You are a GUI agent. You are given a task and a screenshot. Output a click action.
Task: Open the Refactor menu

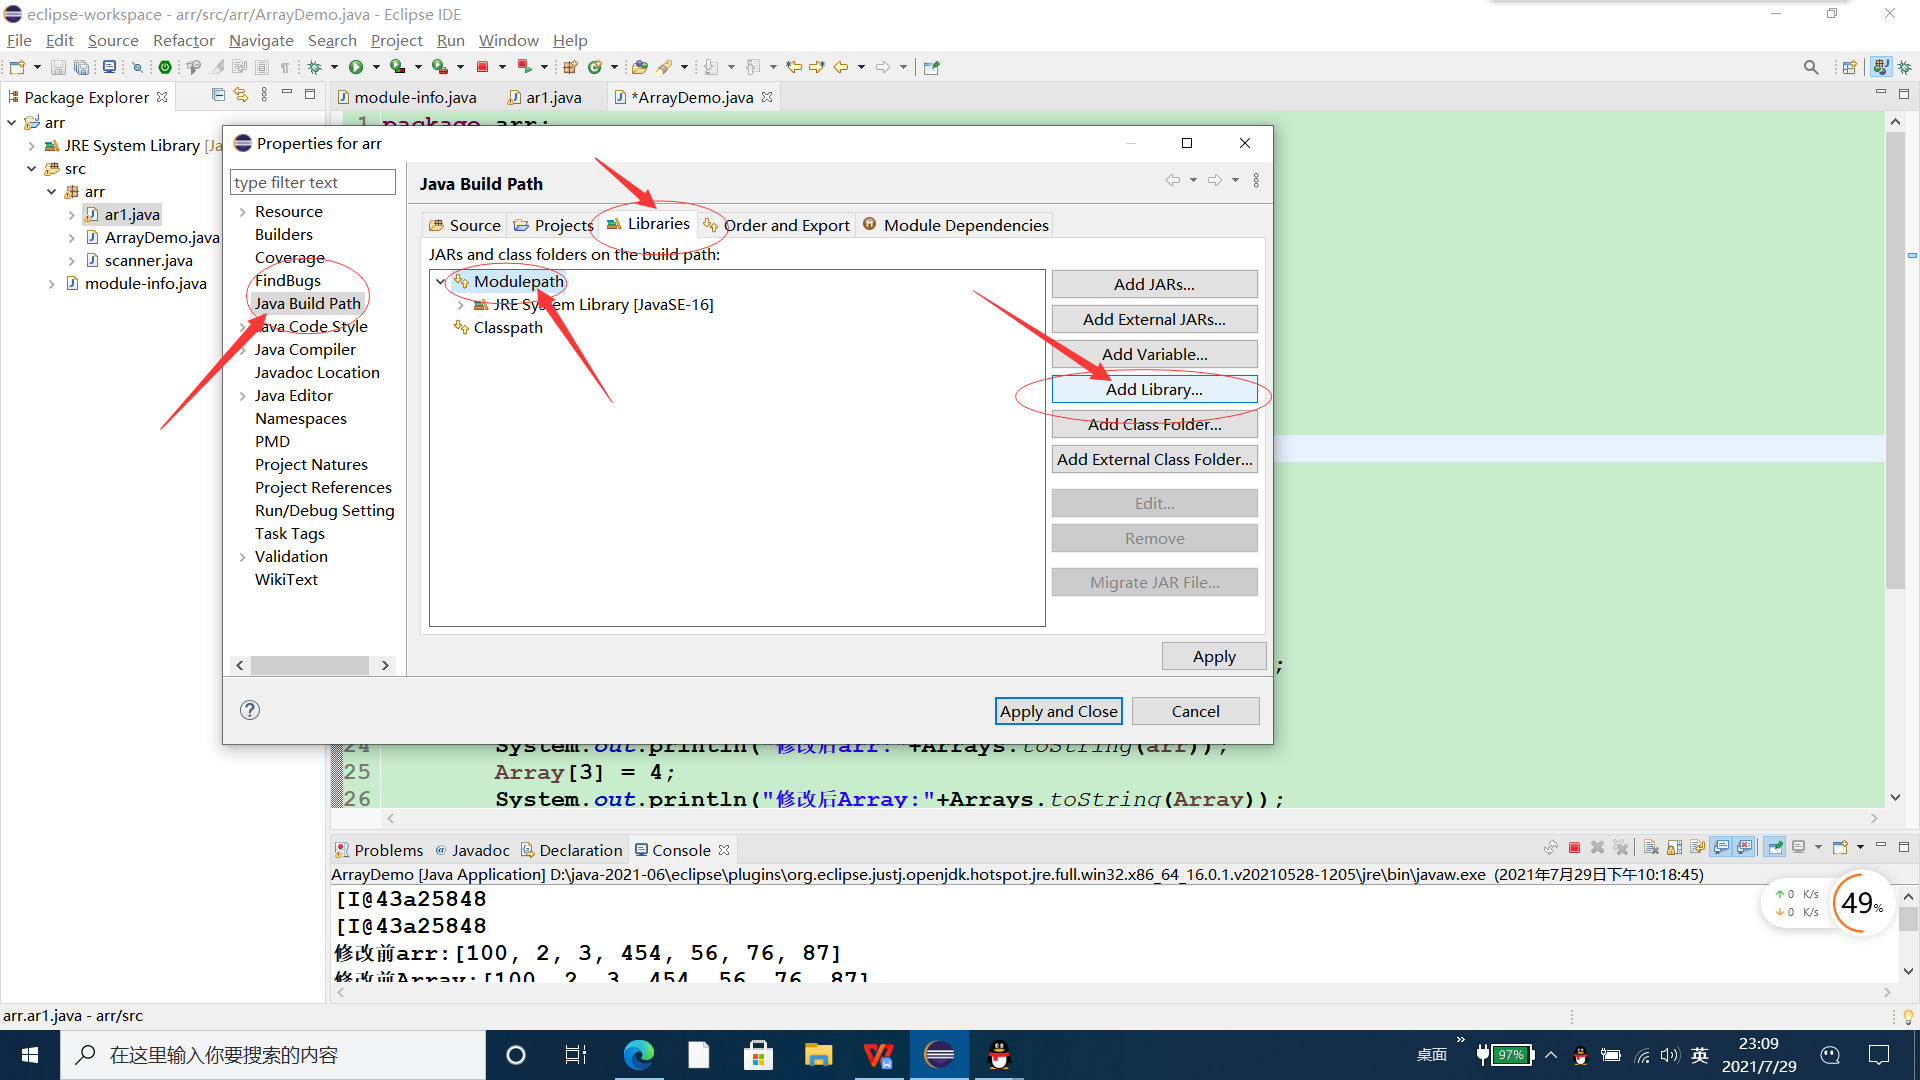point(183,40)
